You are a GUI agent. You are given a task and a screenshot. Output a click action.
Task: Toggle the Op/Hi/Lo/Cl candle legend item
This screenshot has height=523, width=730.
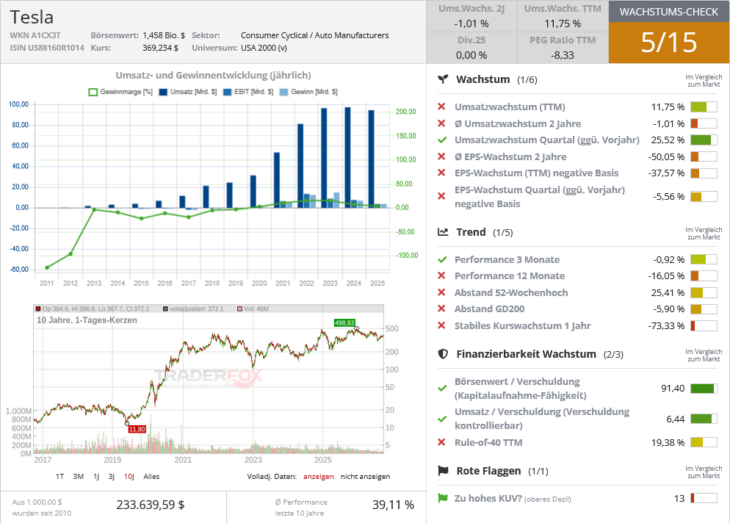click(93, 309)
